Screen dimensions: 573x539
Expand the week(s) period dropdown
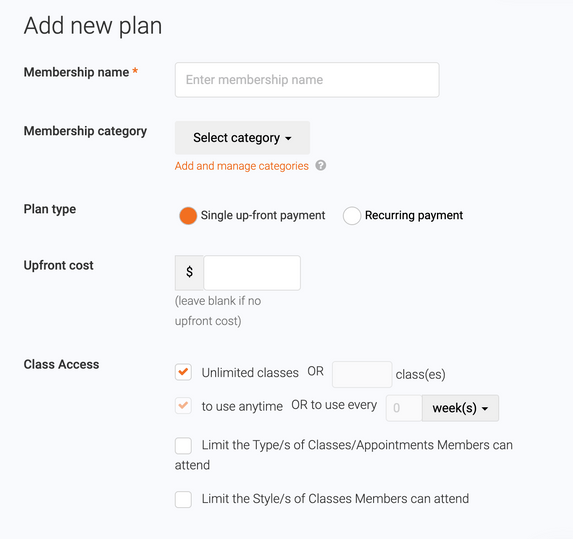[460, 408]
